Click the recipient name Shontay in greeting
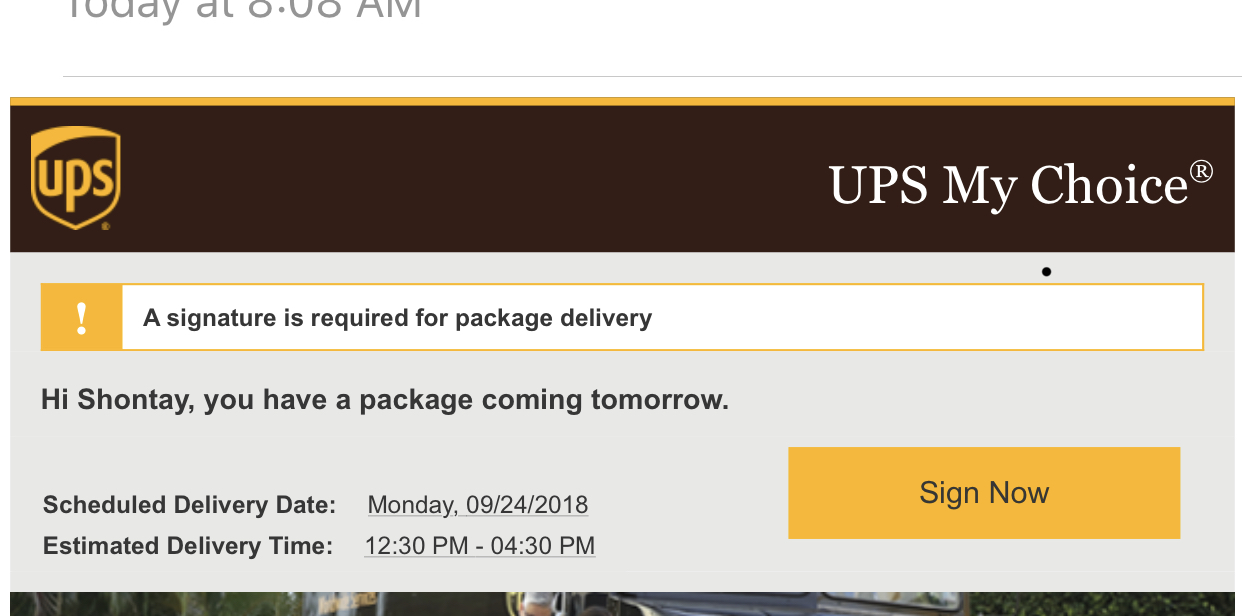The image size is (1242, 616). pyautogui.click(x=135, y=400)
